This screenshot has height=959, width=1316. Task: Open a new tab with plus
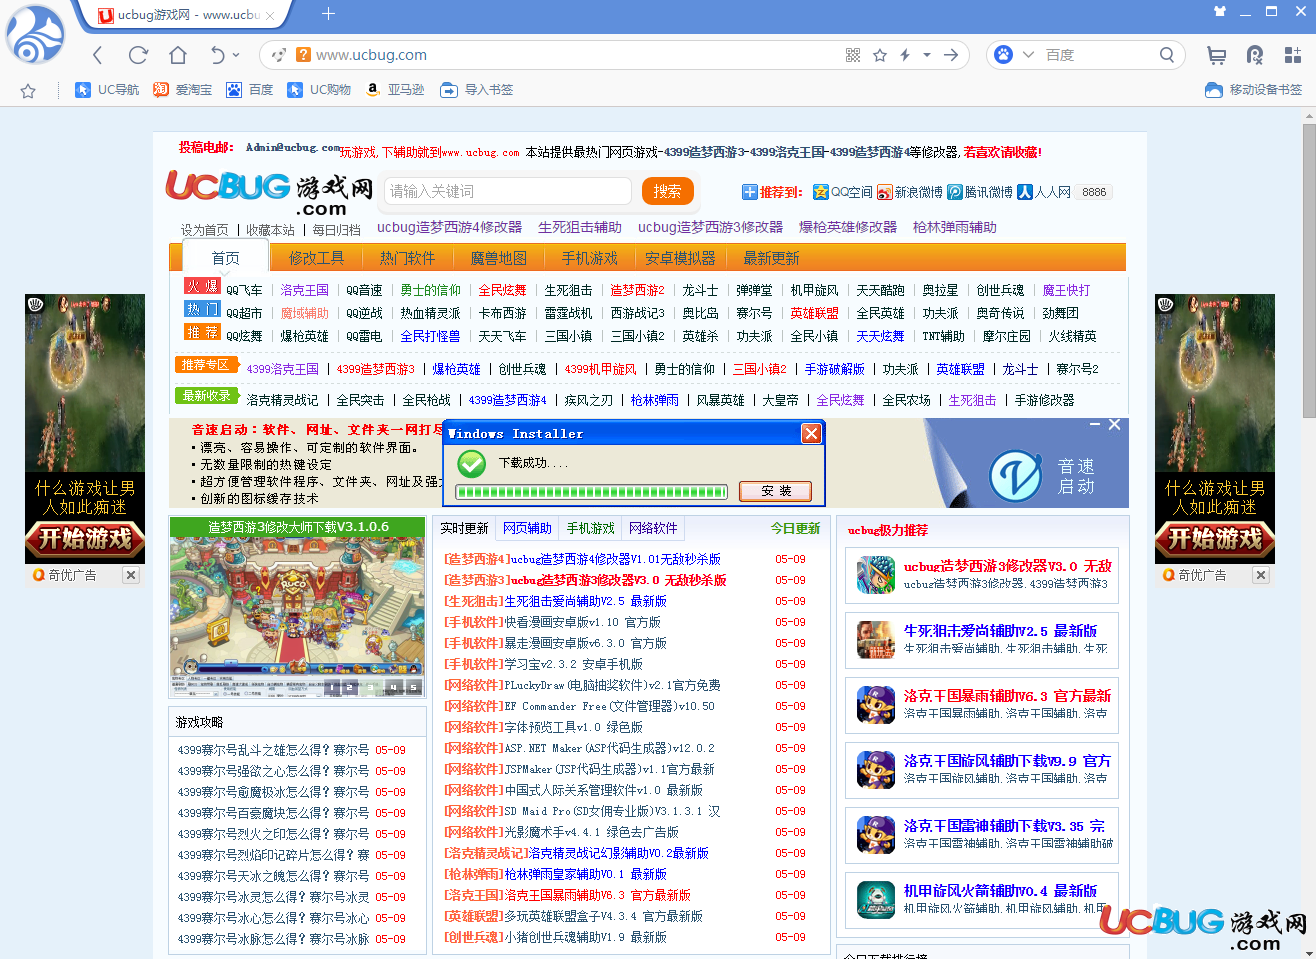pos(328,14)
